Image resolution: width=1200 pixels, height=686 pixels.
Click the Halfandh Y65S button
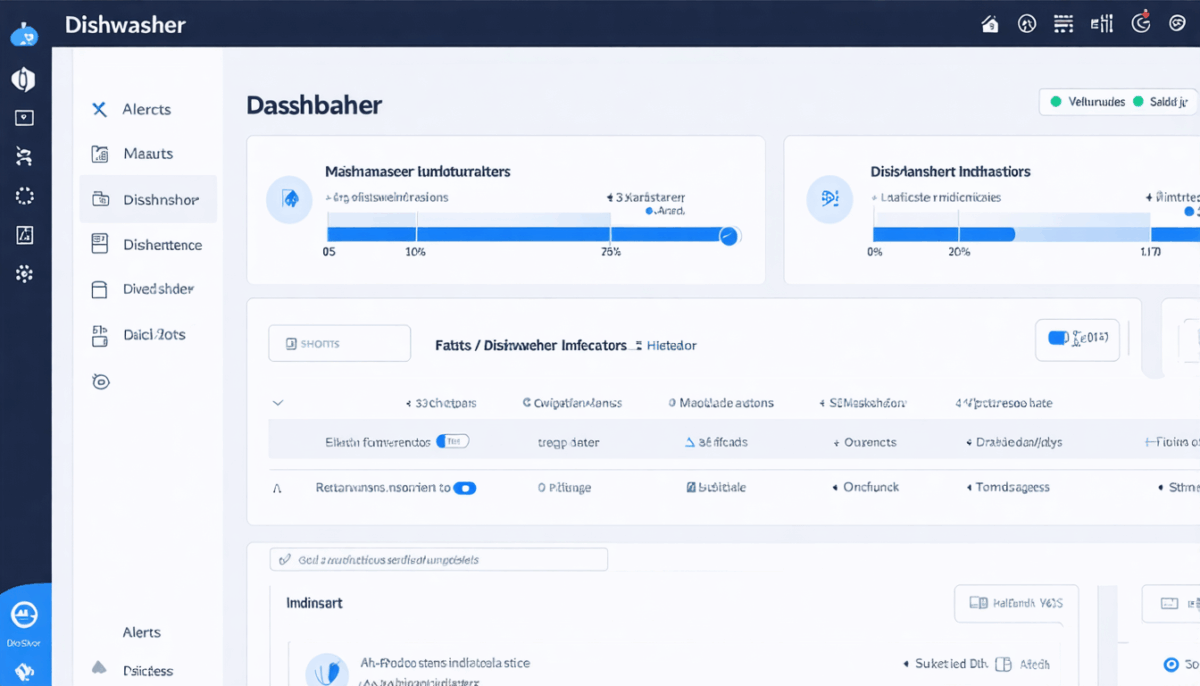1016,603
